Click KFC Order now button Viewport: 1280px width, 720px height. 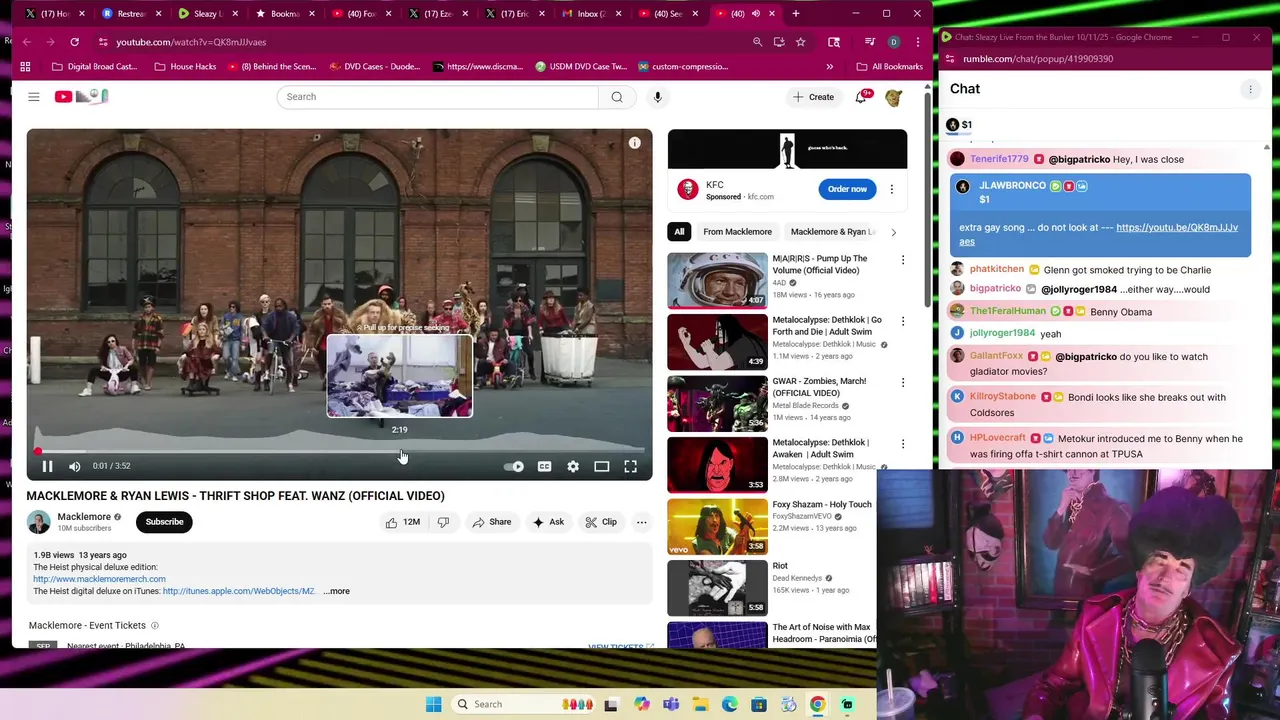coord(847,189)
